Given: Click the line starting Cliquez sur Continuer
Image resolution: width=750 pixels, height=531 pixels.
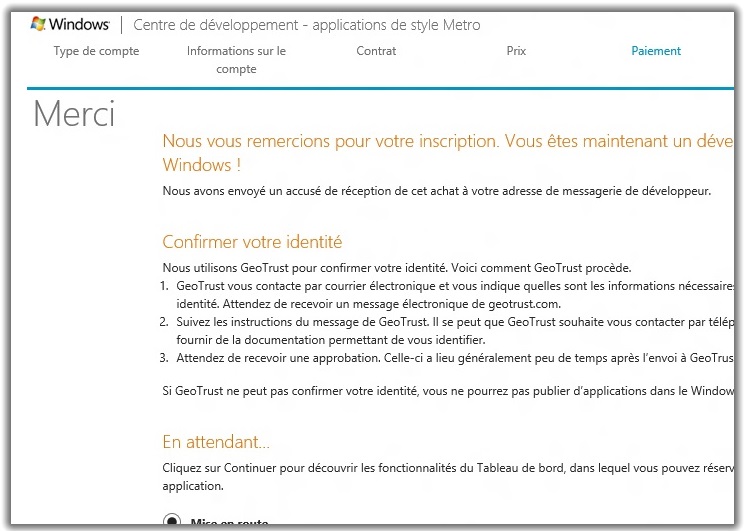Looking at the screenshot, I should tap(448, 477).
